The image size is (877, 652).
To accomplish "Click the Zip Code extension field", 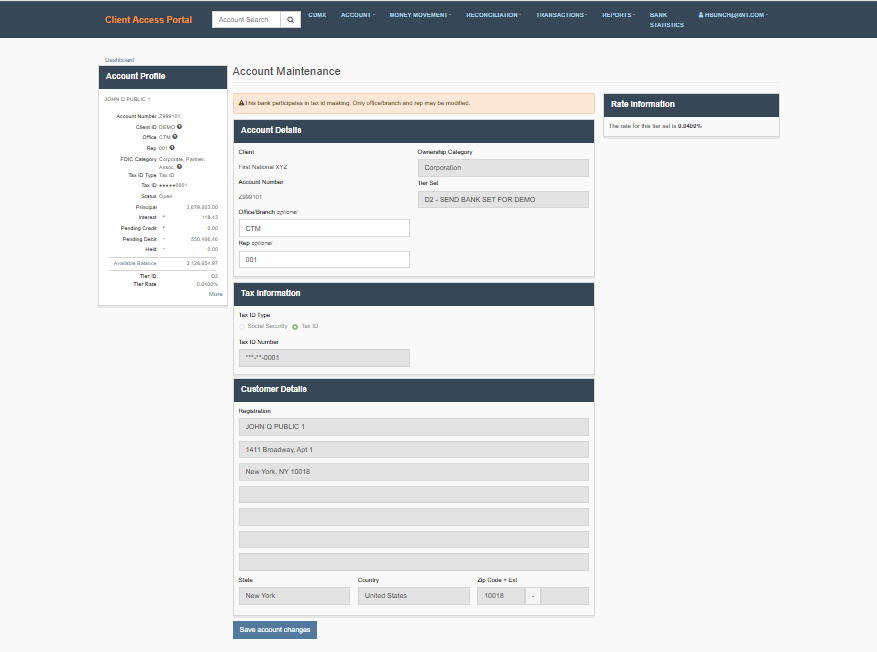I will pyautogui.click(x=564, y=596).
